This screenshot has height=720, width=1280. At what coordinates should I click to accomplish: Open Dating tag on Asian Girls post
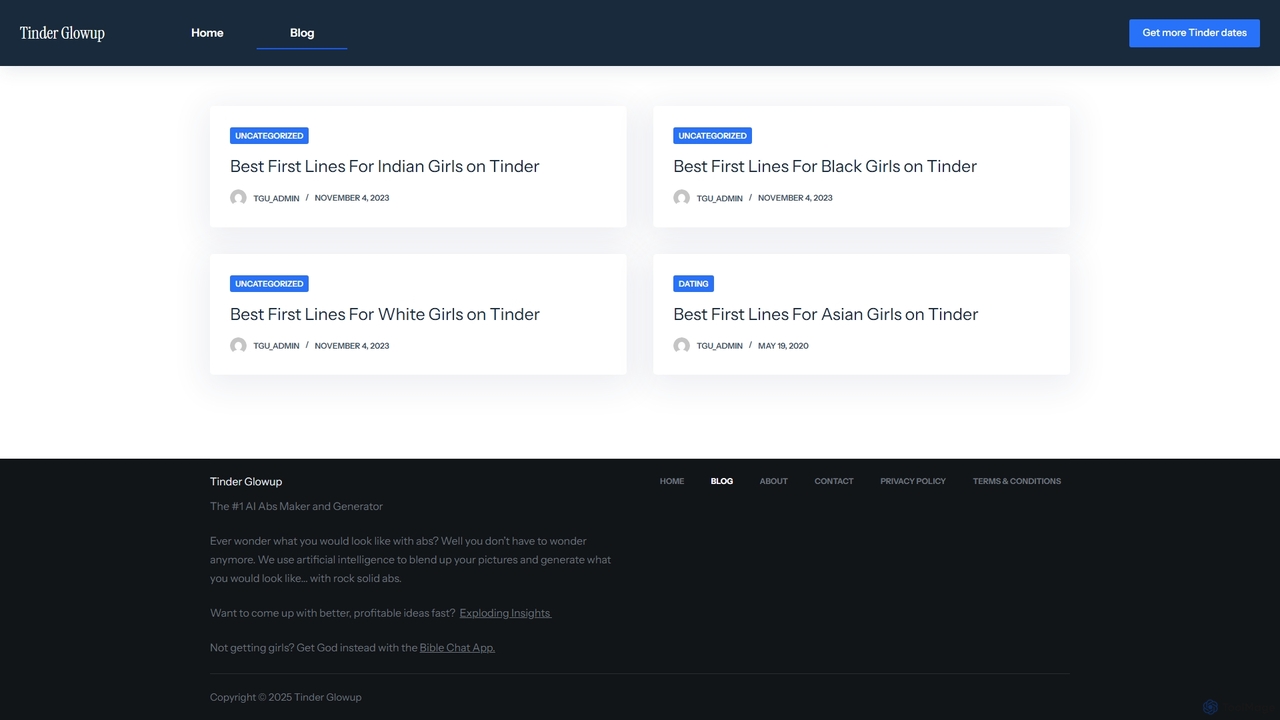(693, 284)
